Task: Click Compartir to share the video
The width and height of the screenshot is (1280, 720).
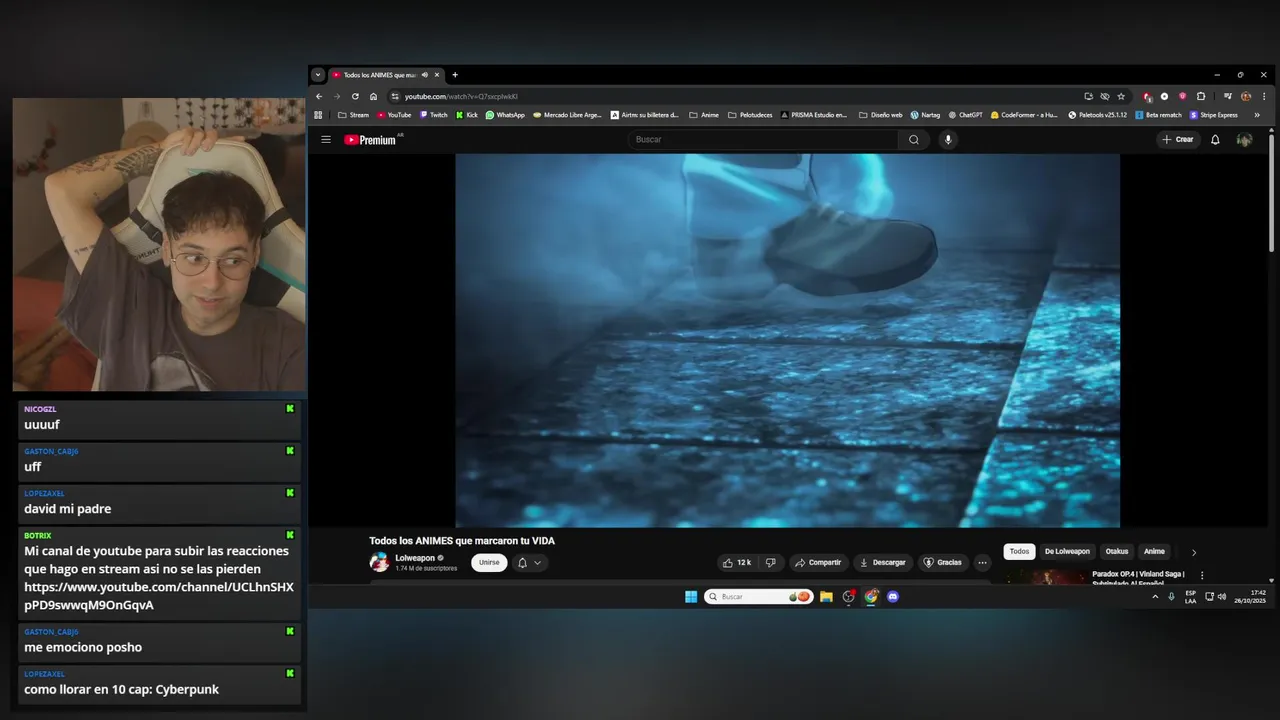Action: pyautogui.click(x=817, y=563)
